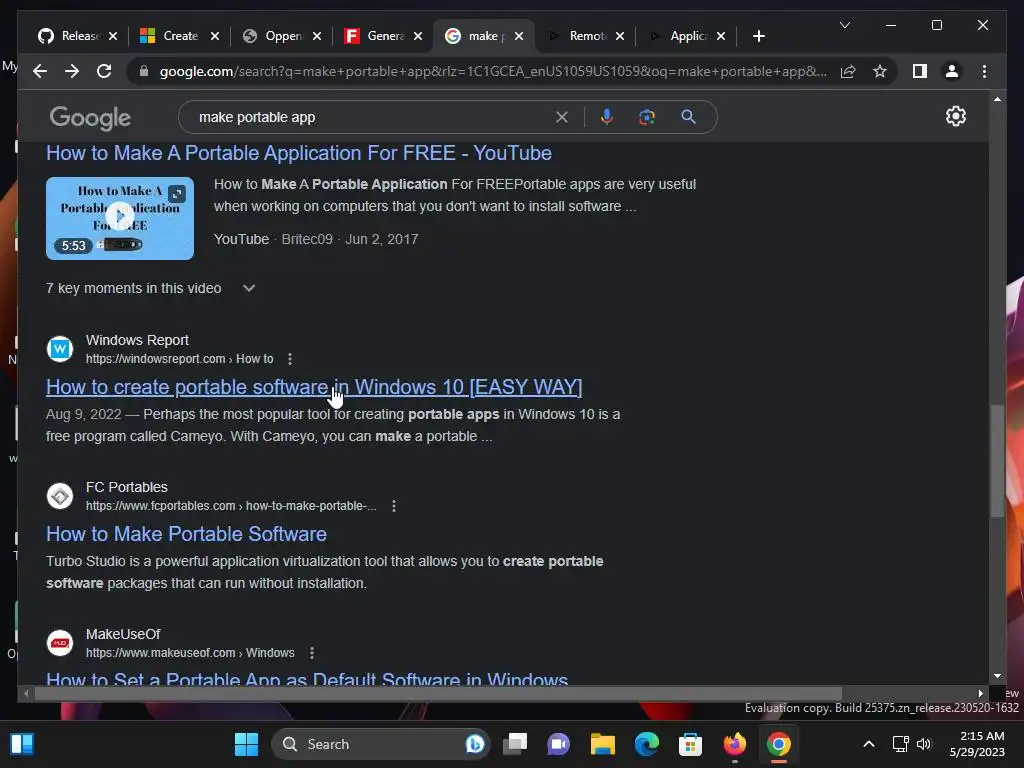This screenshot has height=768, width=1024.
Task: Reload the current page
Action: pos(104,71)
